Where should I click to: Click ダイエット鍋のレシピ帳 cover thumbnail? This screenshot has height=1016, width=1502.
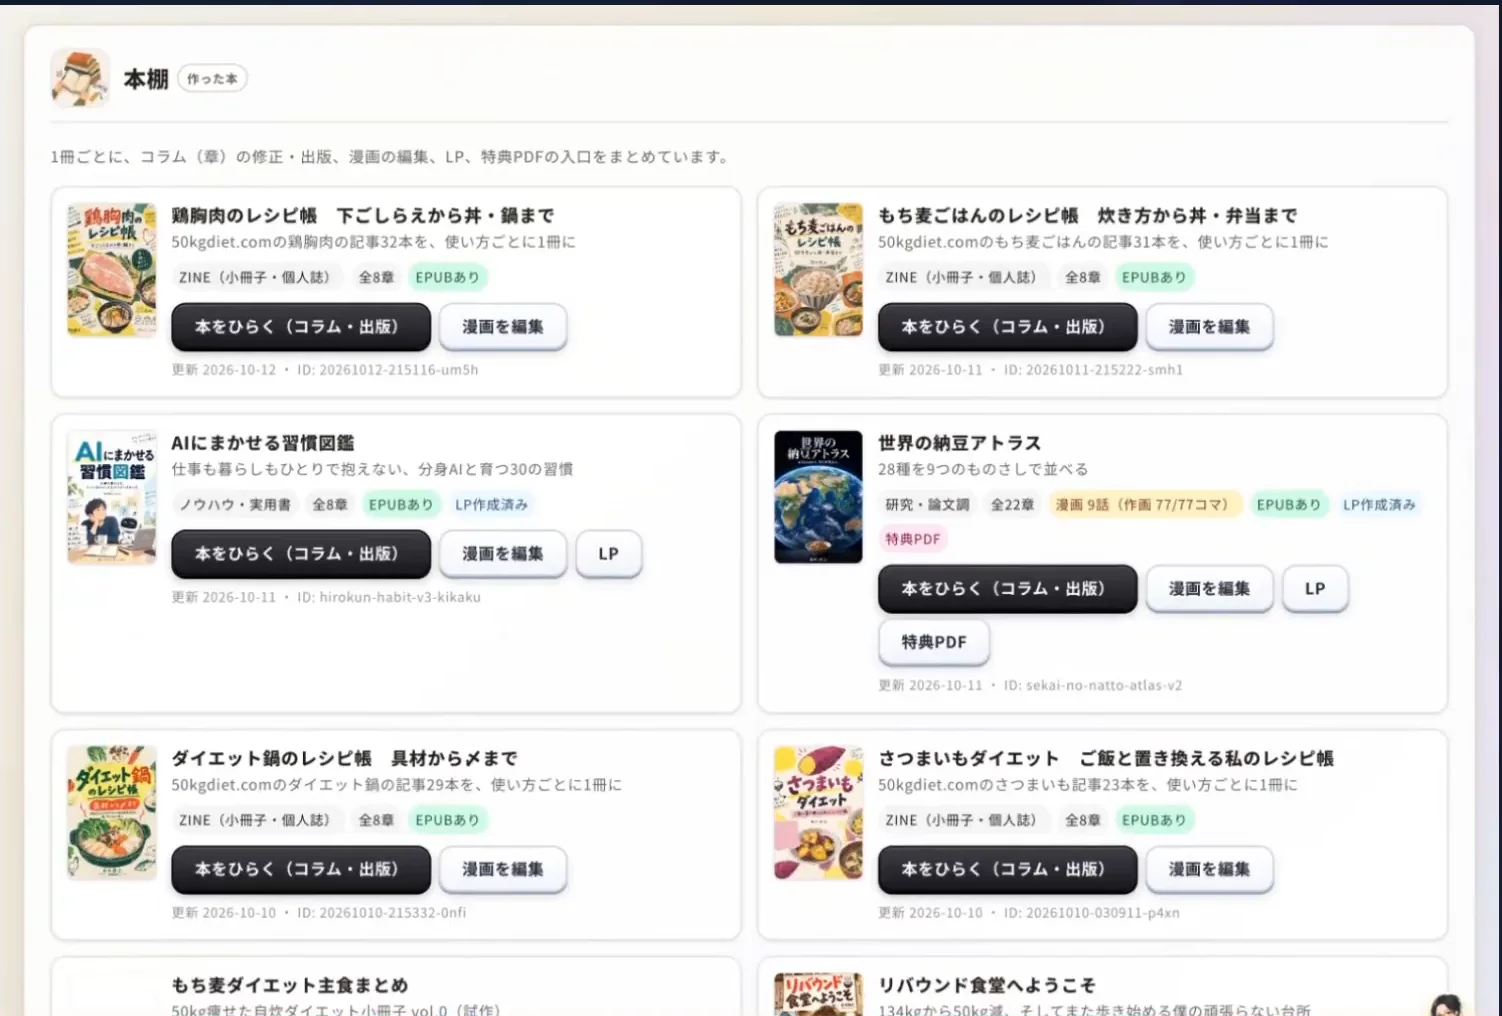click(x=112, y=812)
